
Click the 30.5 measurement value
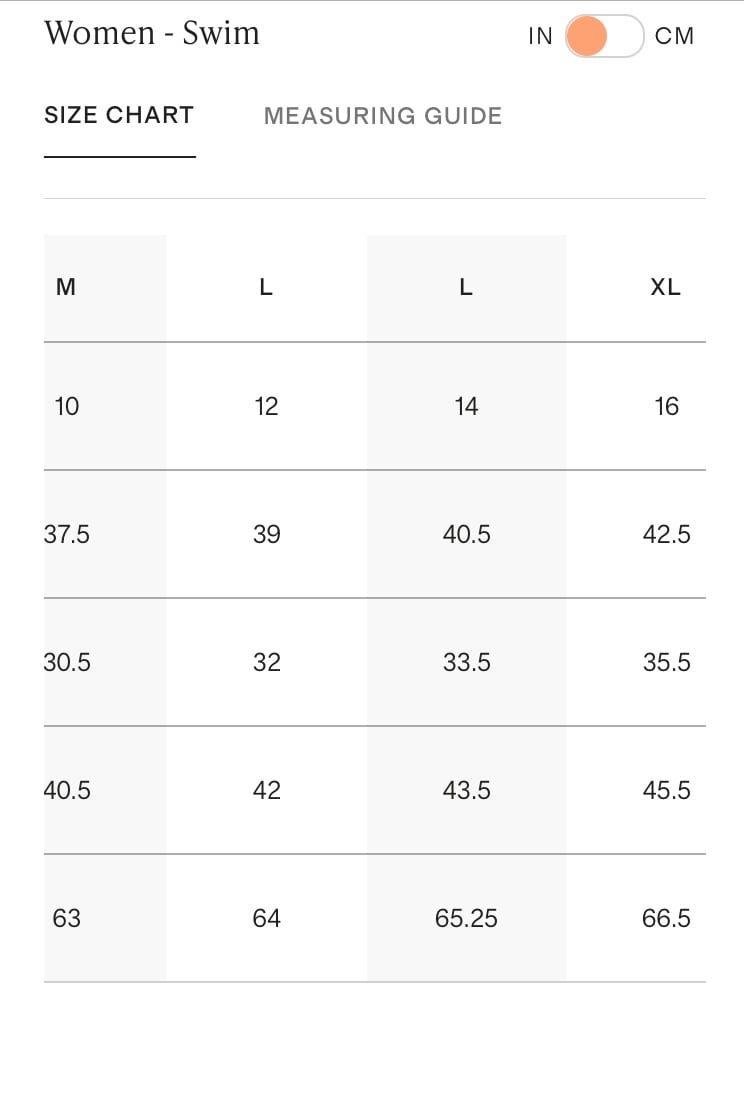(67, 662)
